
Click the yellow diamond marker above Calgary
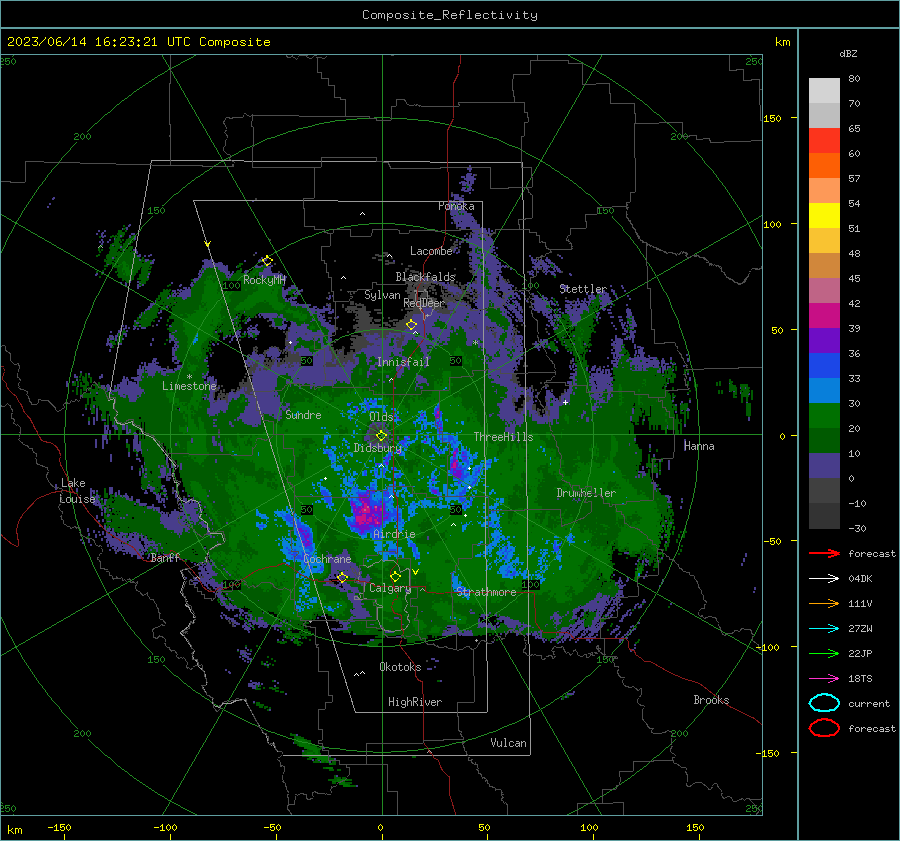[395, 576]
